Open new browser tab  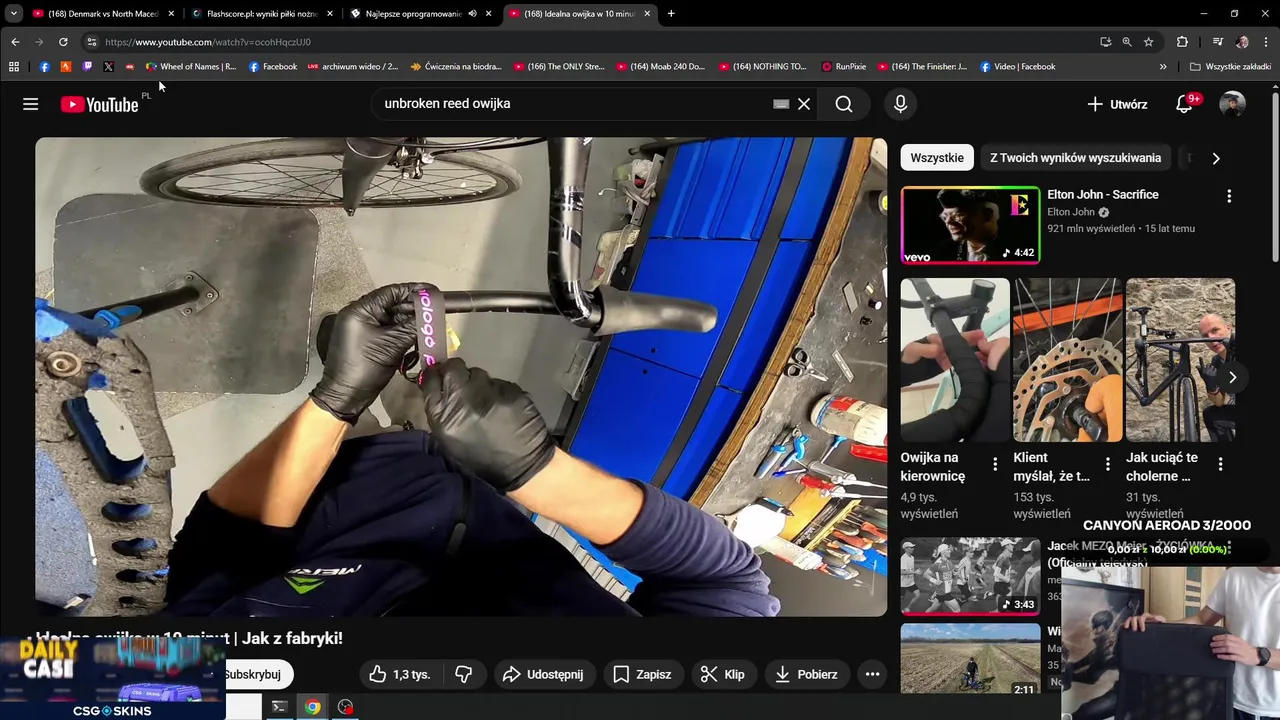coord(671,14)
